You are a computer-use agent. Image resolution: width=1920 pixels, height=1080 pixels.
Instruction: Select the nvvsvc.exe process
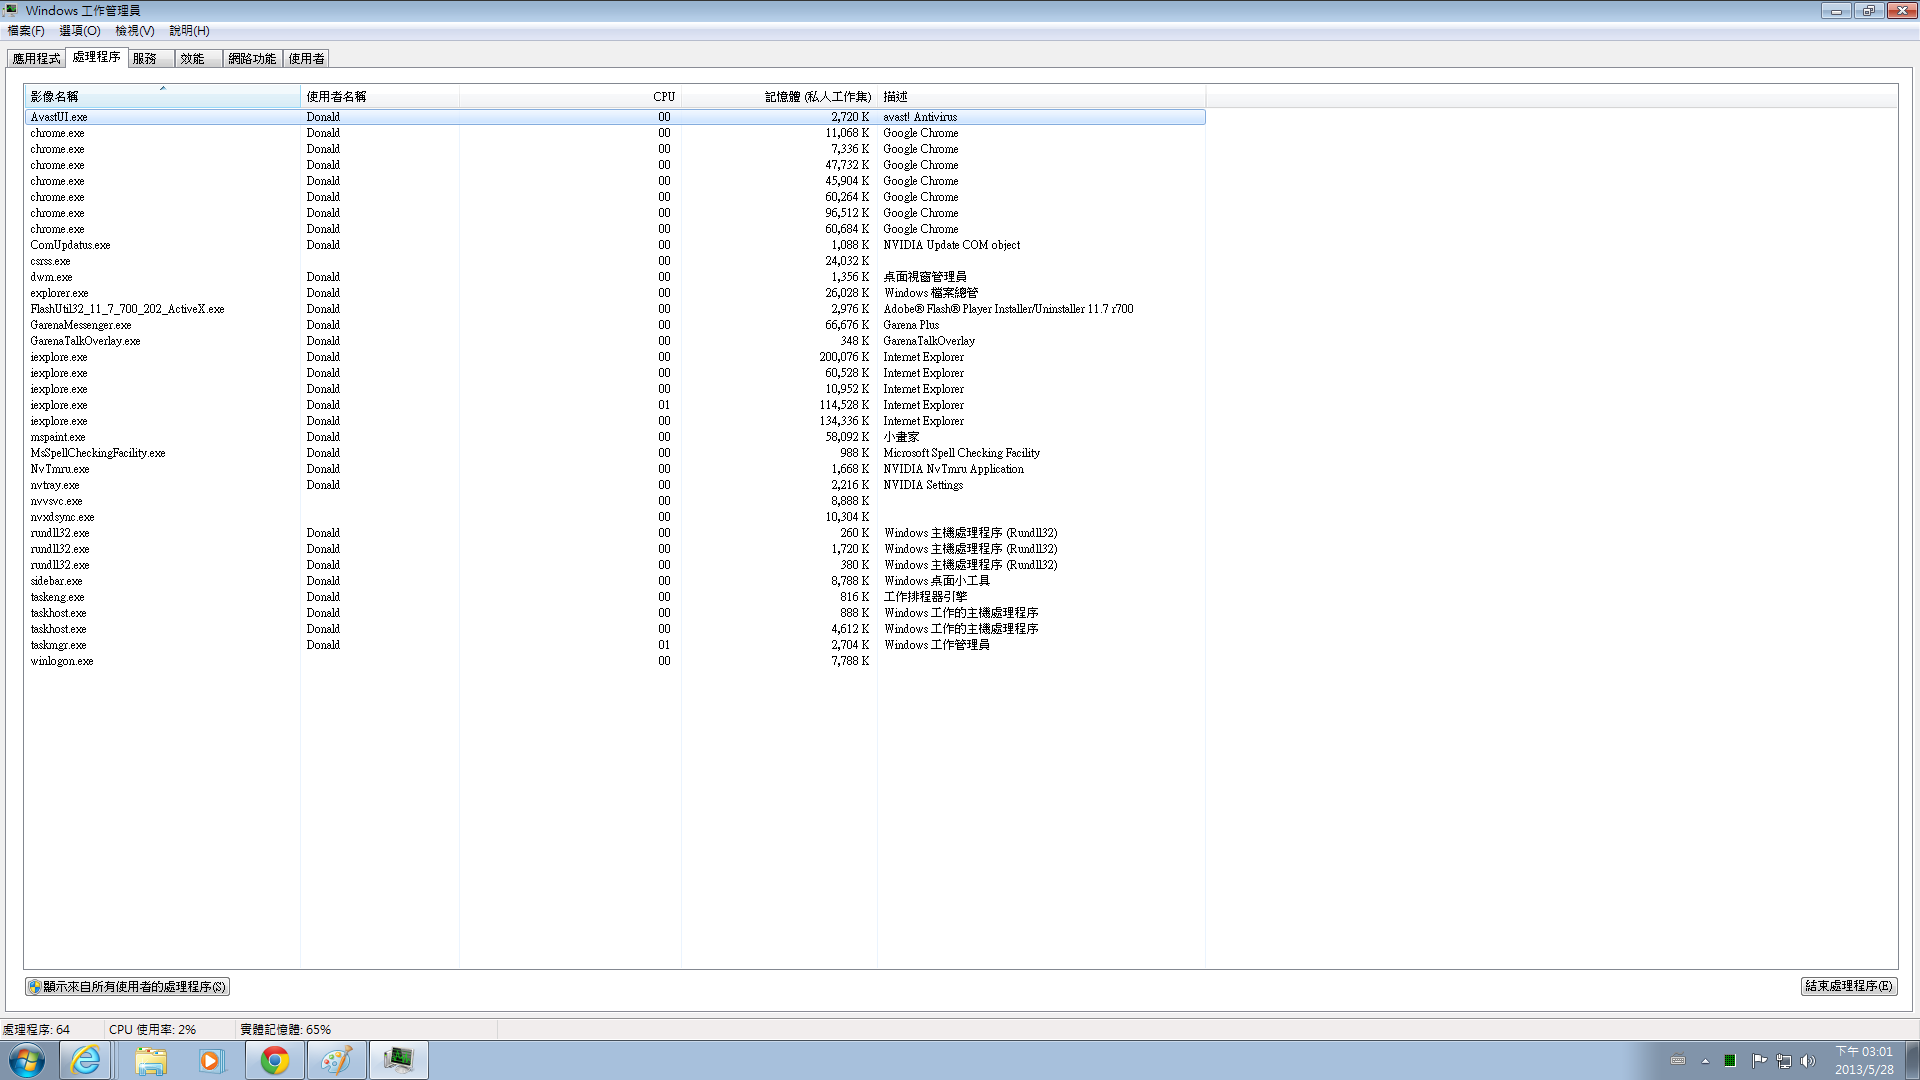(x=615, y=501)
